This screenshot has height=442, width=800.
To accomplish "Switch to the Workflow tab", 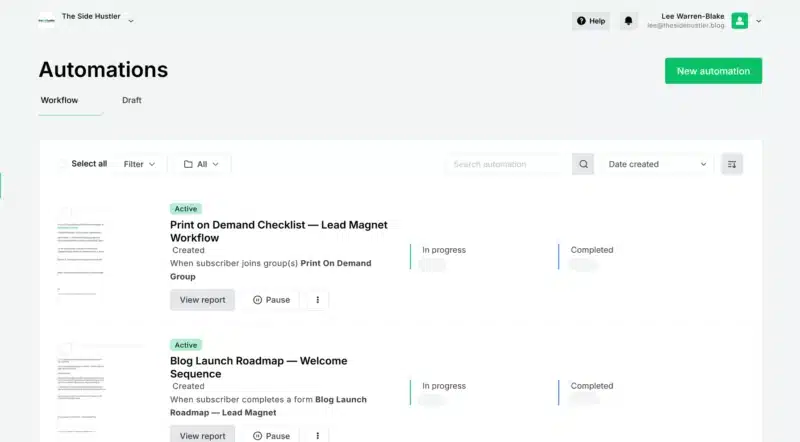I will 59,100.
